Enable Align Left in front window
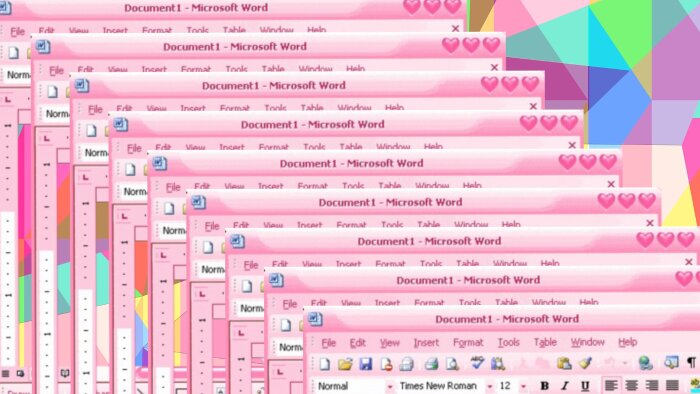 coord(611,385)
